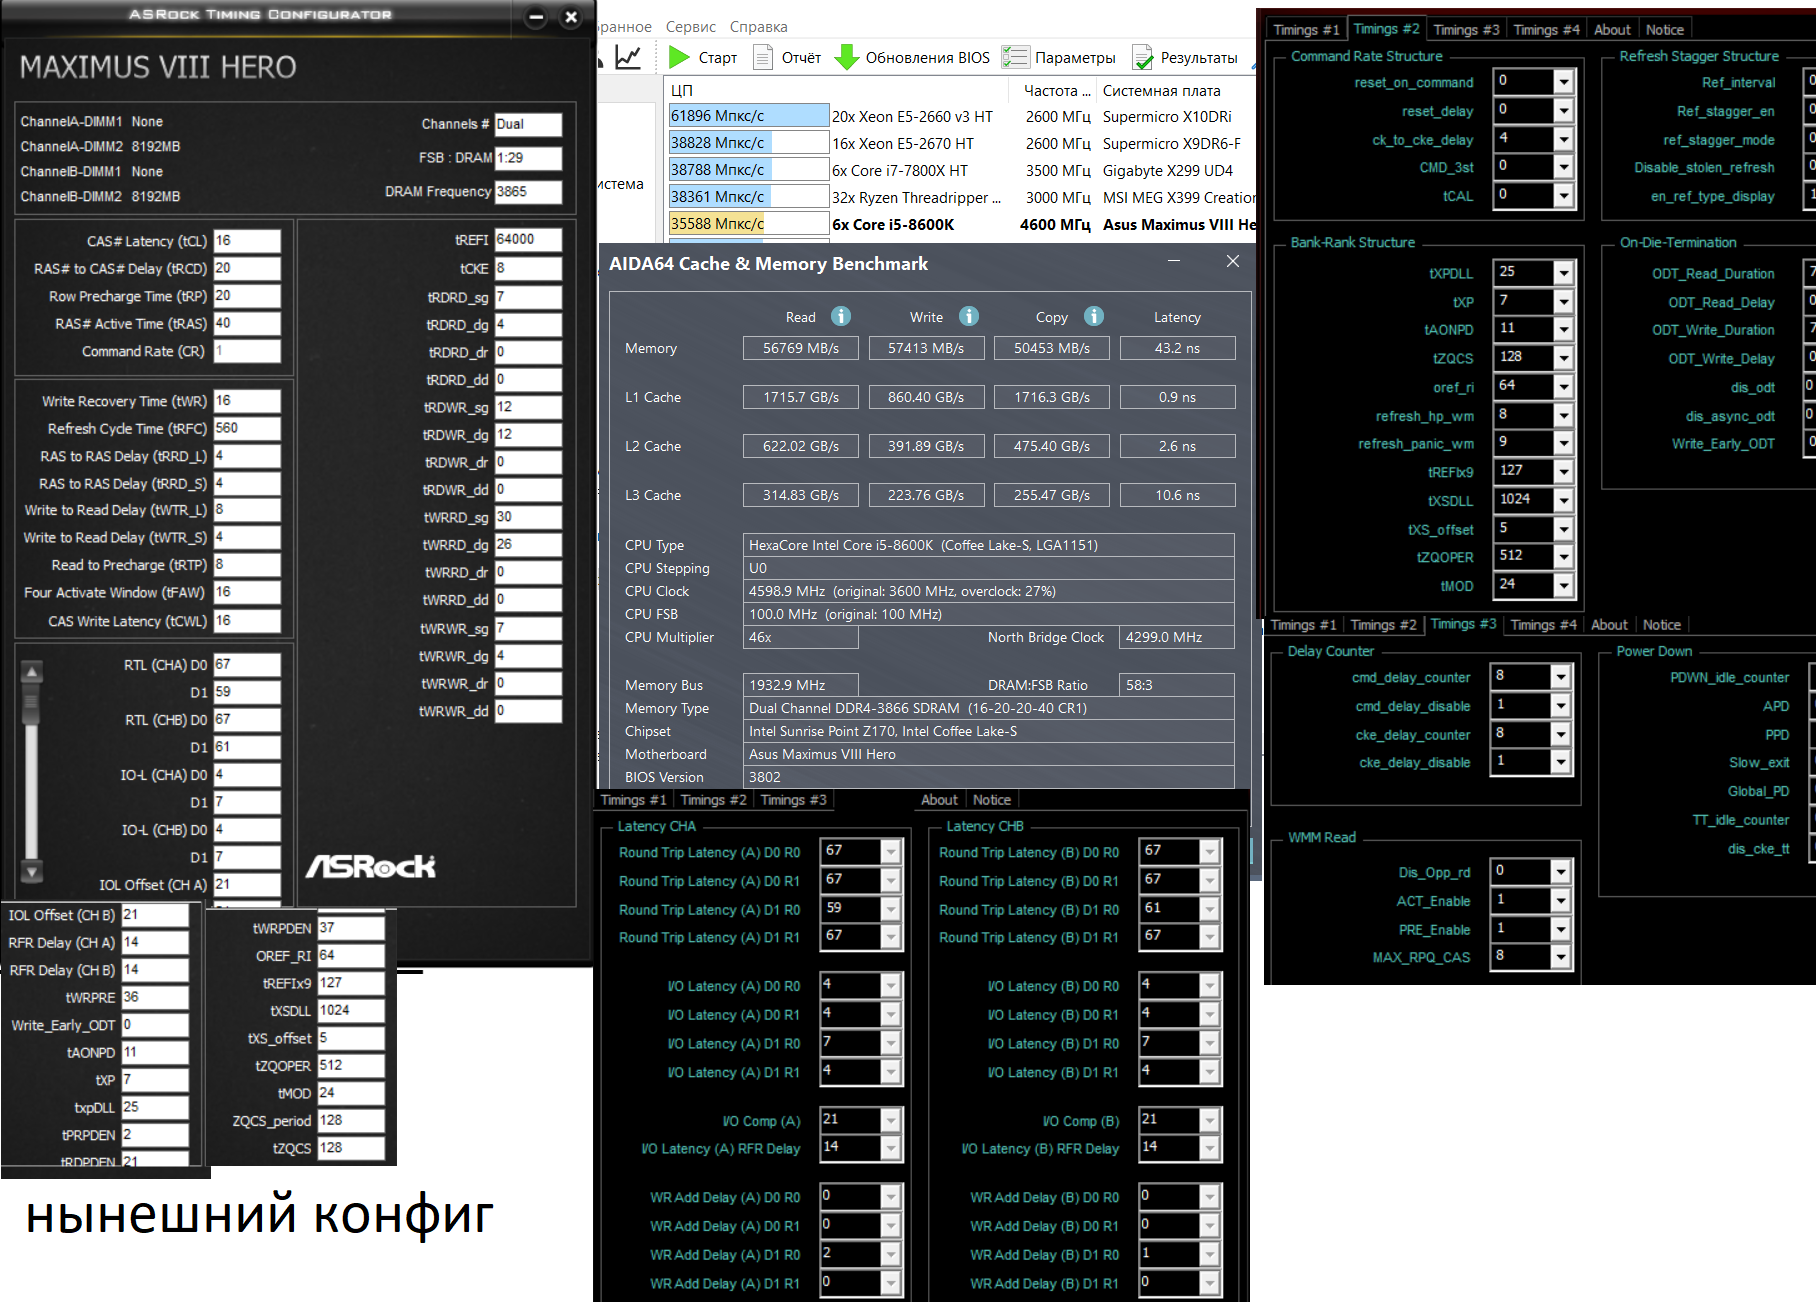This screenshot has height=1302, width=1816.
Task: Click the RAS# Active Time (tRAS) field
Action: (247, 324)
